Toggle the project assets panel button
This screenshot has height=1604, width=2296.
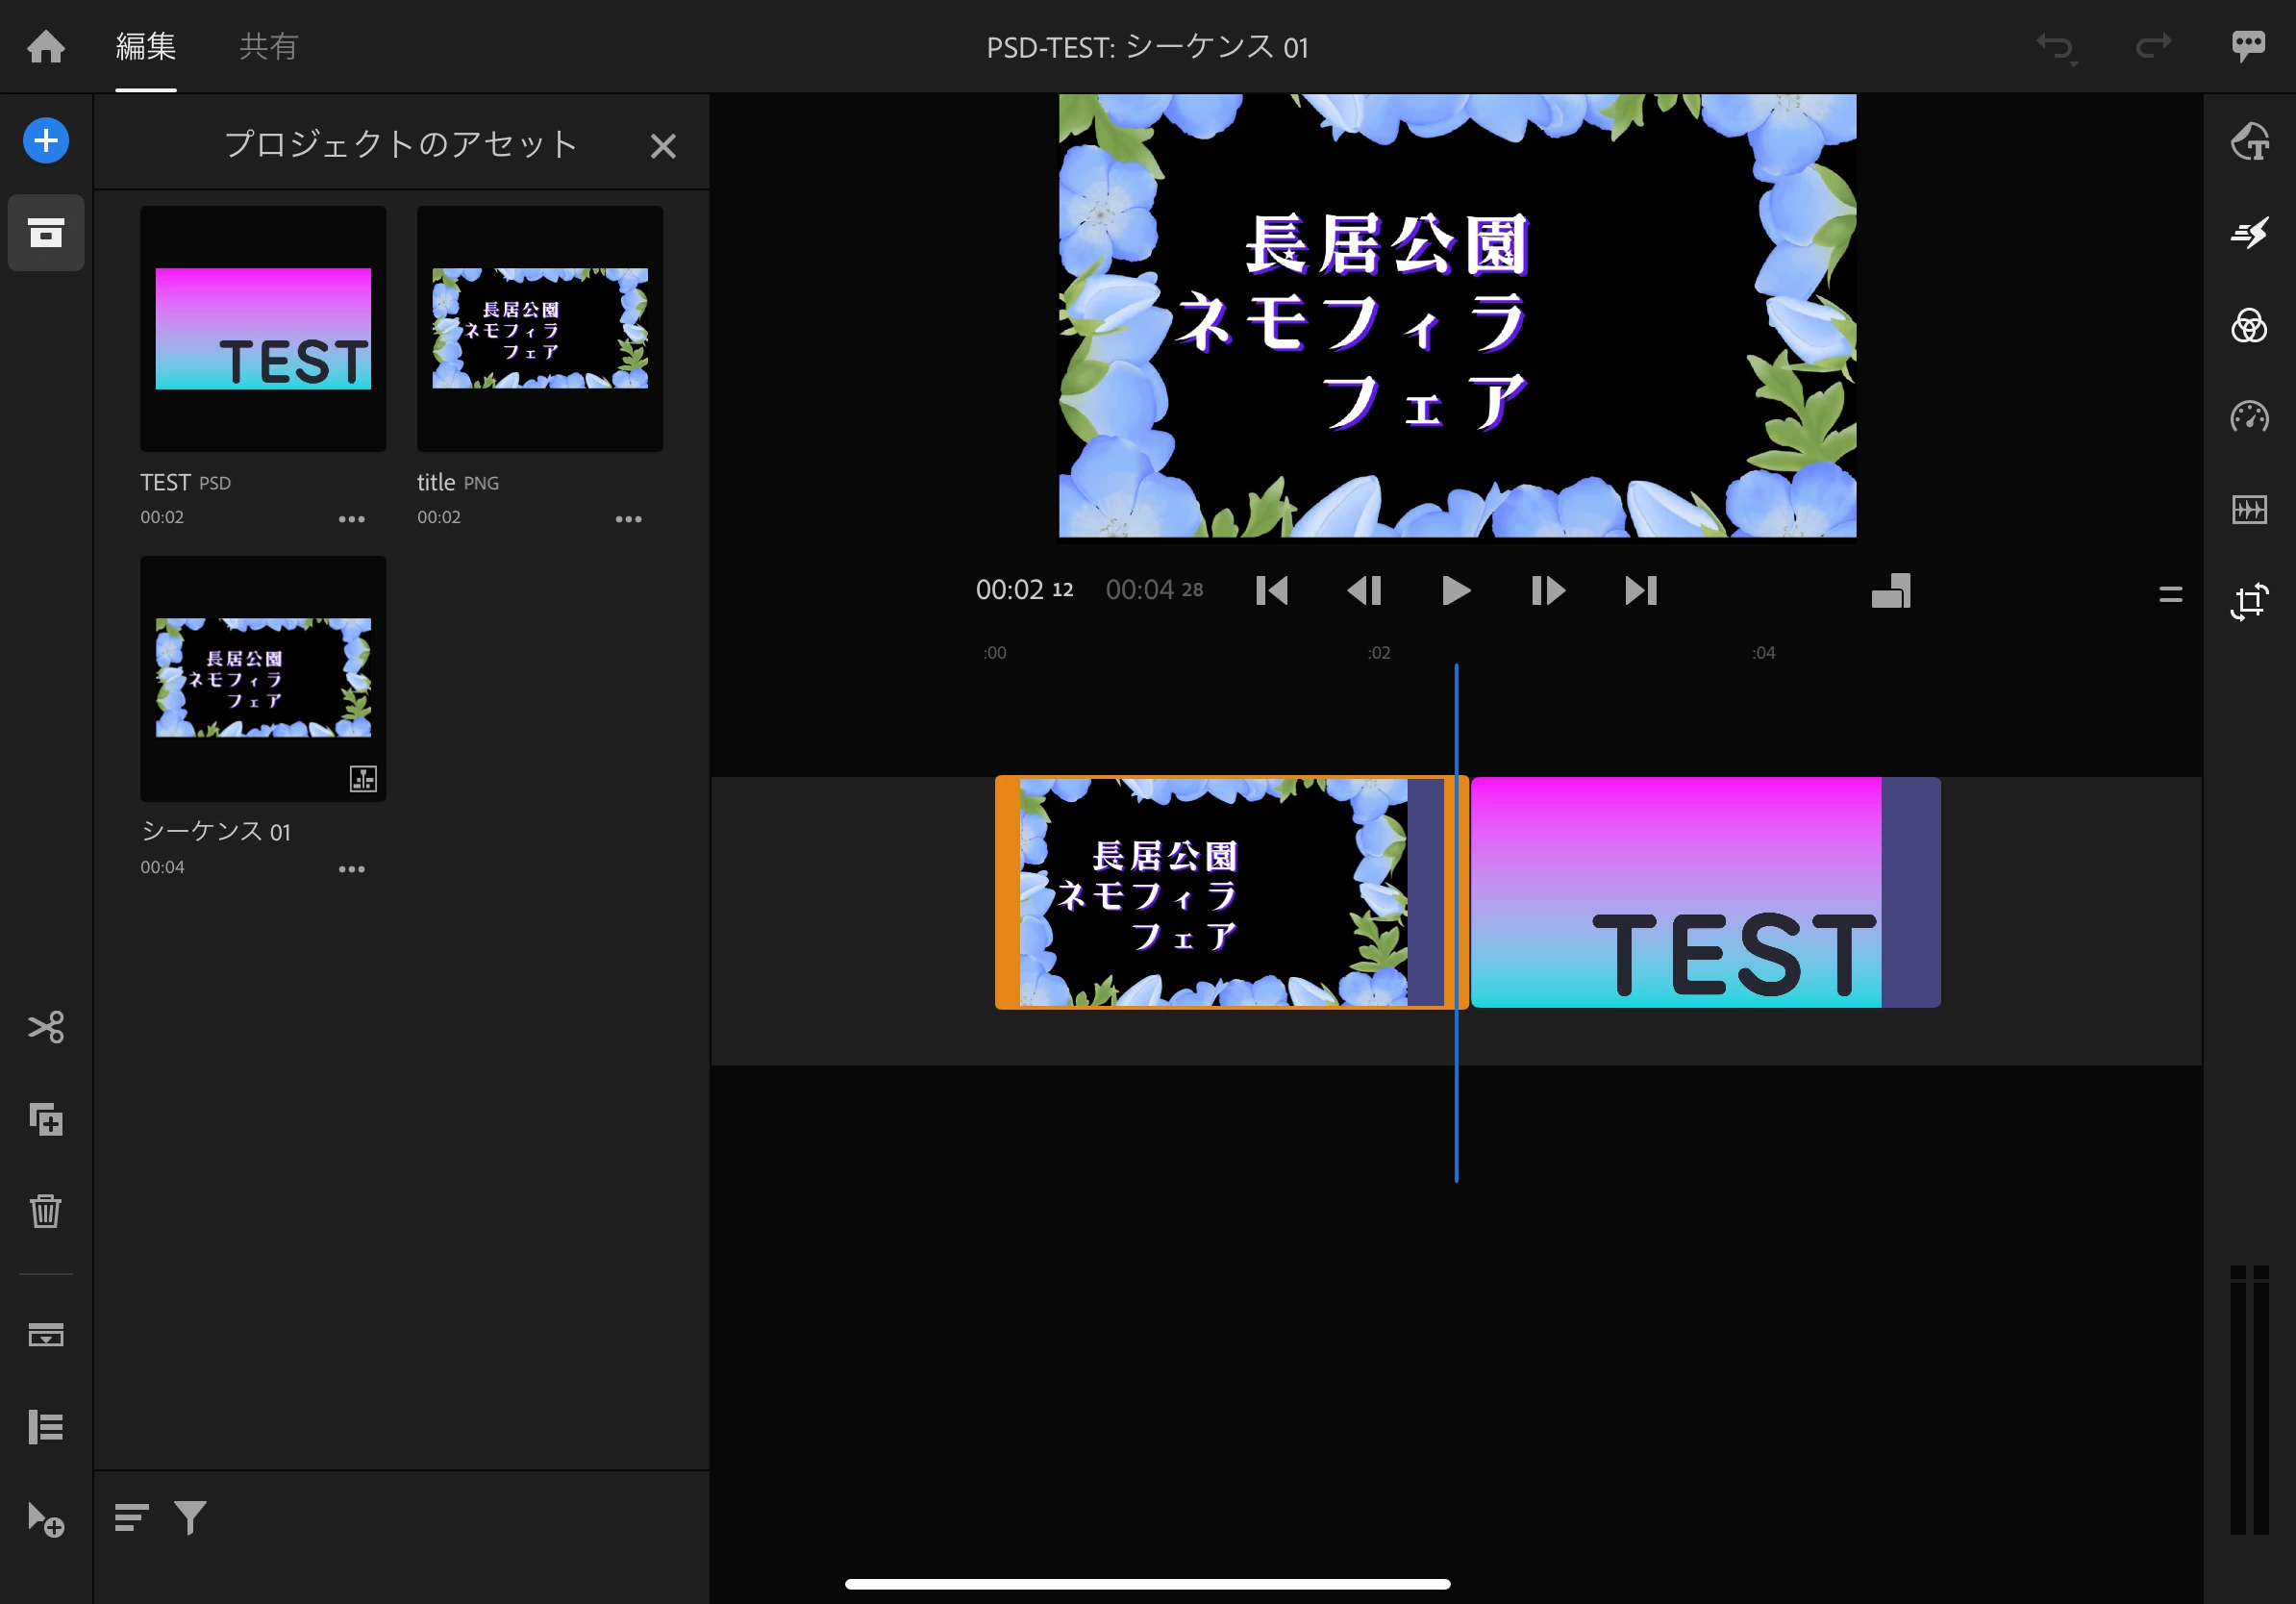coord(46,233)
